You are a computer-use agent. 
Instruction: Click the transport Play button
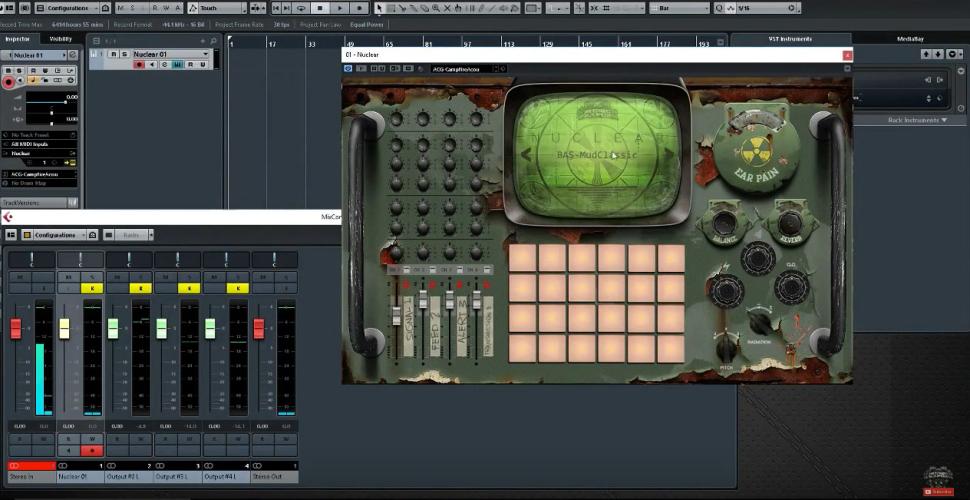click(338, 8)
